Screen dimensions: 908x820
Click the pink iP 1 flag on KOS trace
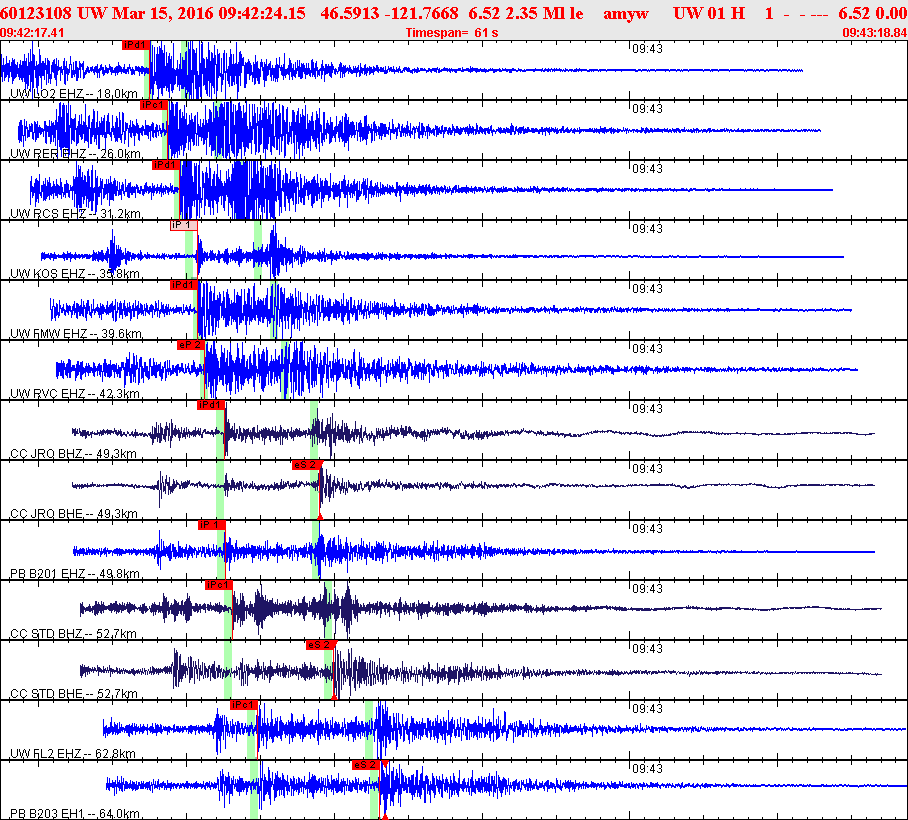click(x=183, y=225)
